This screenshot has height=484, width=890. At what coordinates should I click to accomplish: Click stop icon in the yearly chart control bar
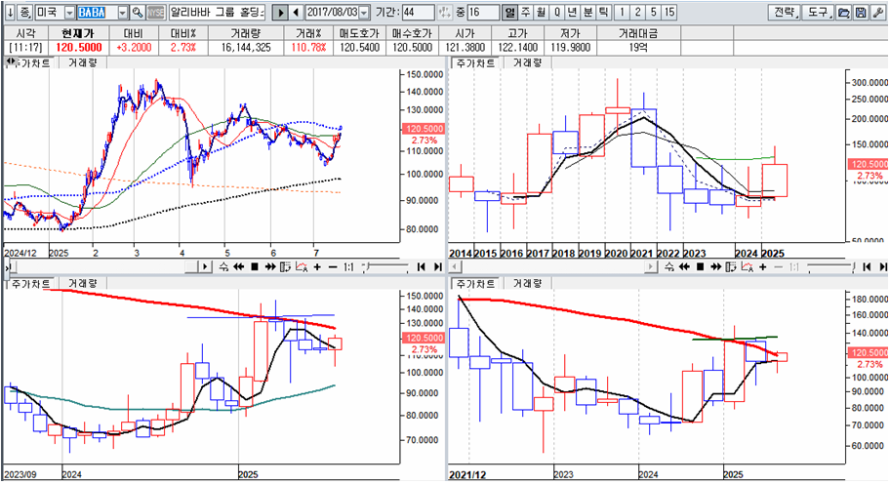pos(700,267)
